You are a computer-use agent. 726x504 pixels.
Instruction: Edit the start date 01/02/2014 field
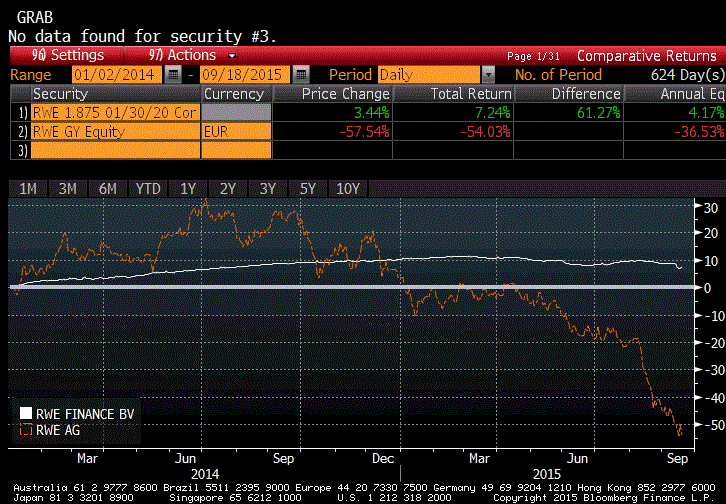[117, 75]
